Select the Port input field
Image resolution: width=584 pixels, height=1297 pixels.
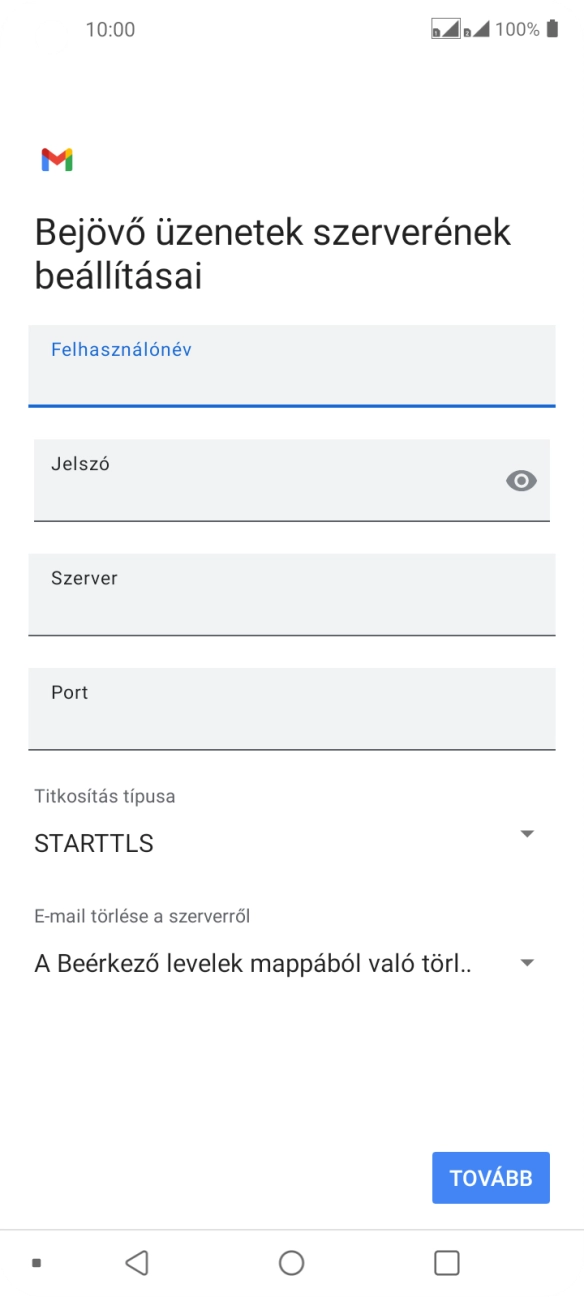[291, 708]
